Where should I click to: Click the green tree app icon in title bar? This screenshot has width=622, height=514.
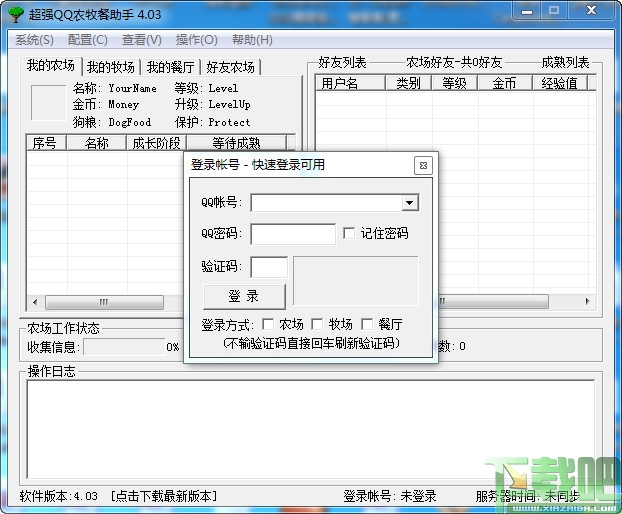click(x=16, y=15)
